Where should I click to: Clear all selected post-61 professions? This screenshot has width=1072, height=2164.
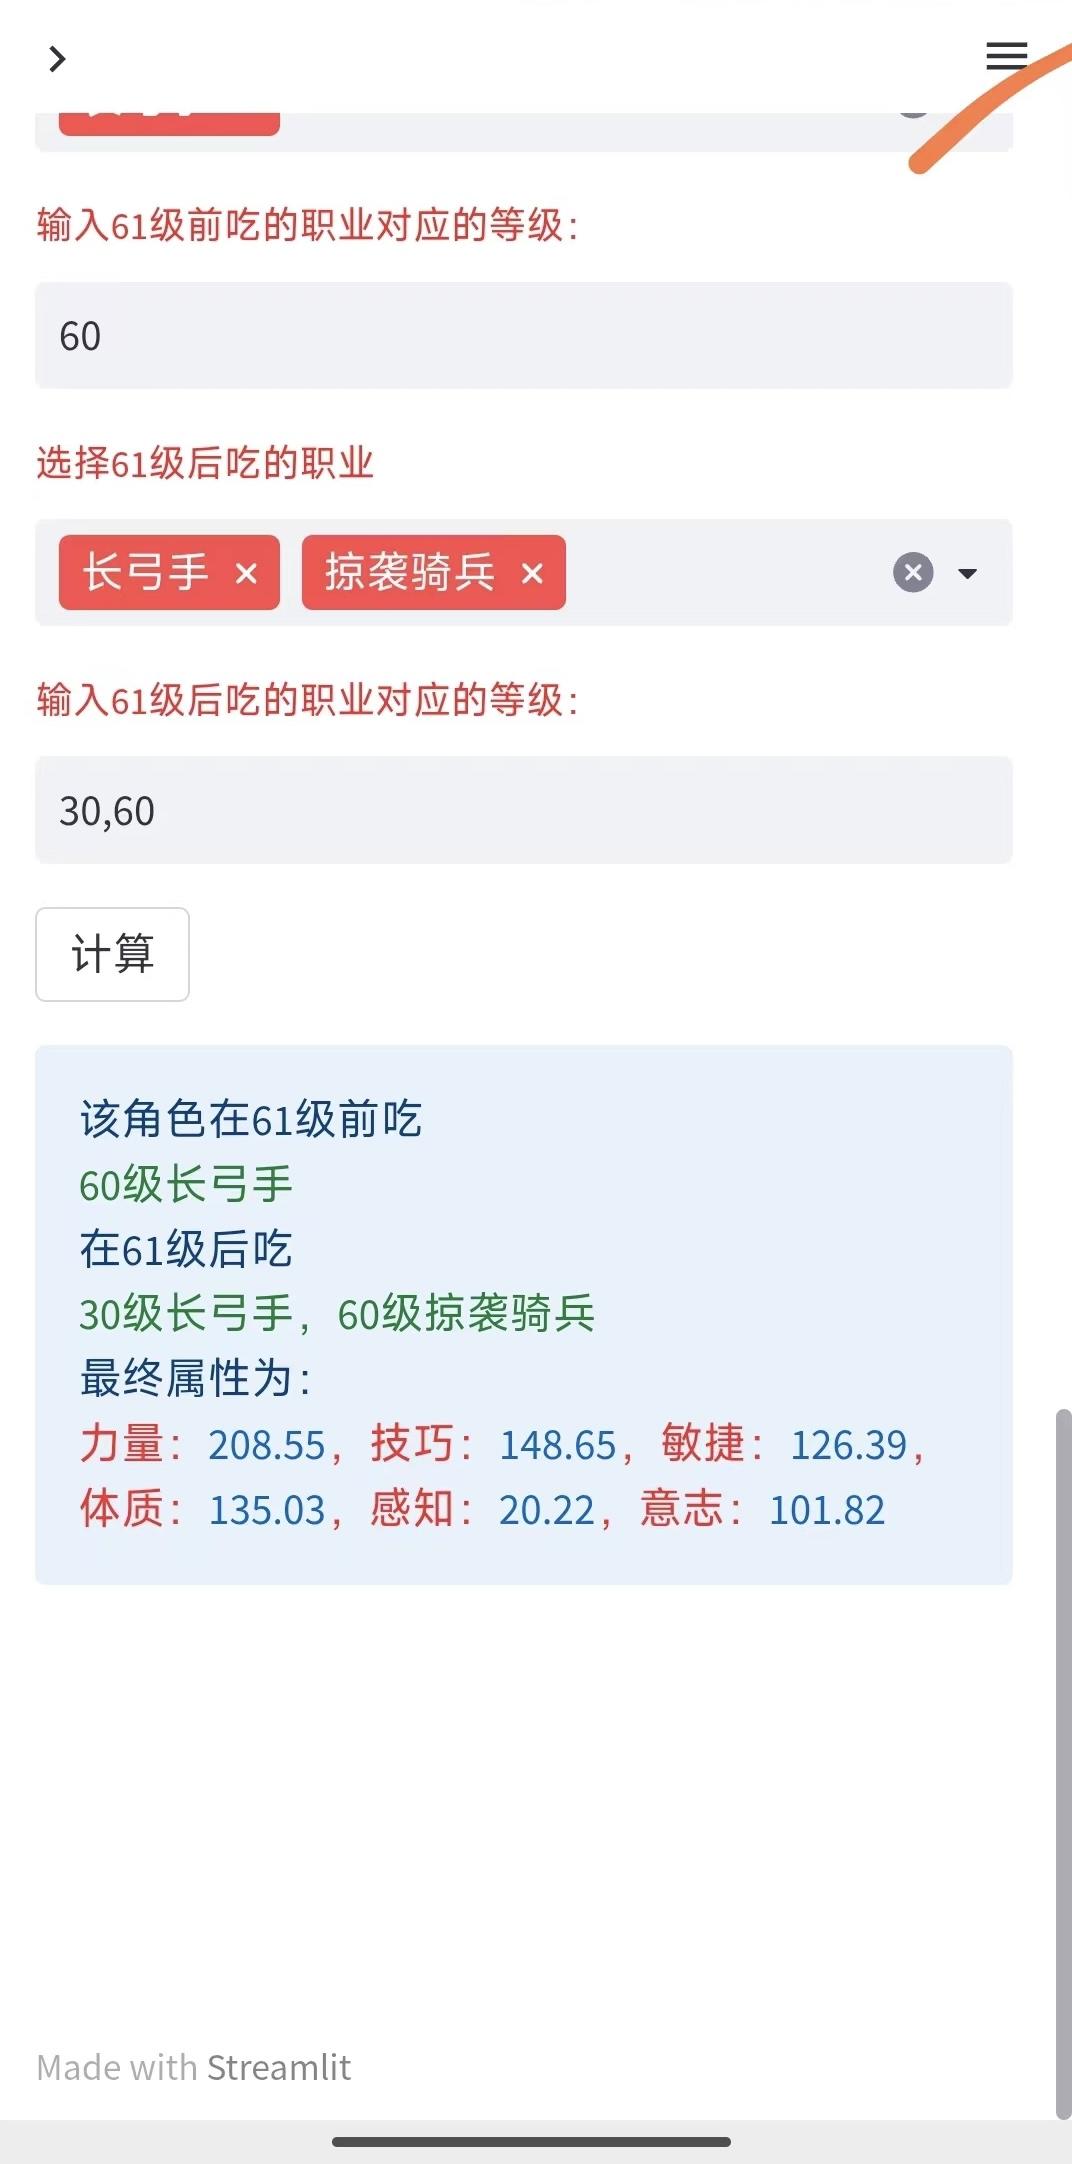click(x=913, y=573)
